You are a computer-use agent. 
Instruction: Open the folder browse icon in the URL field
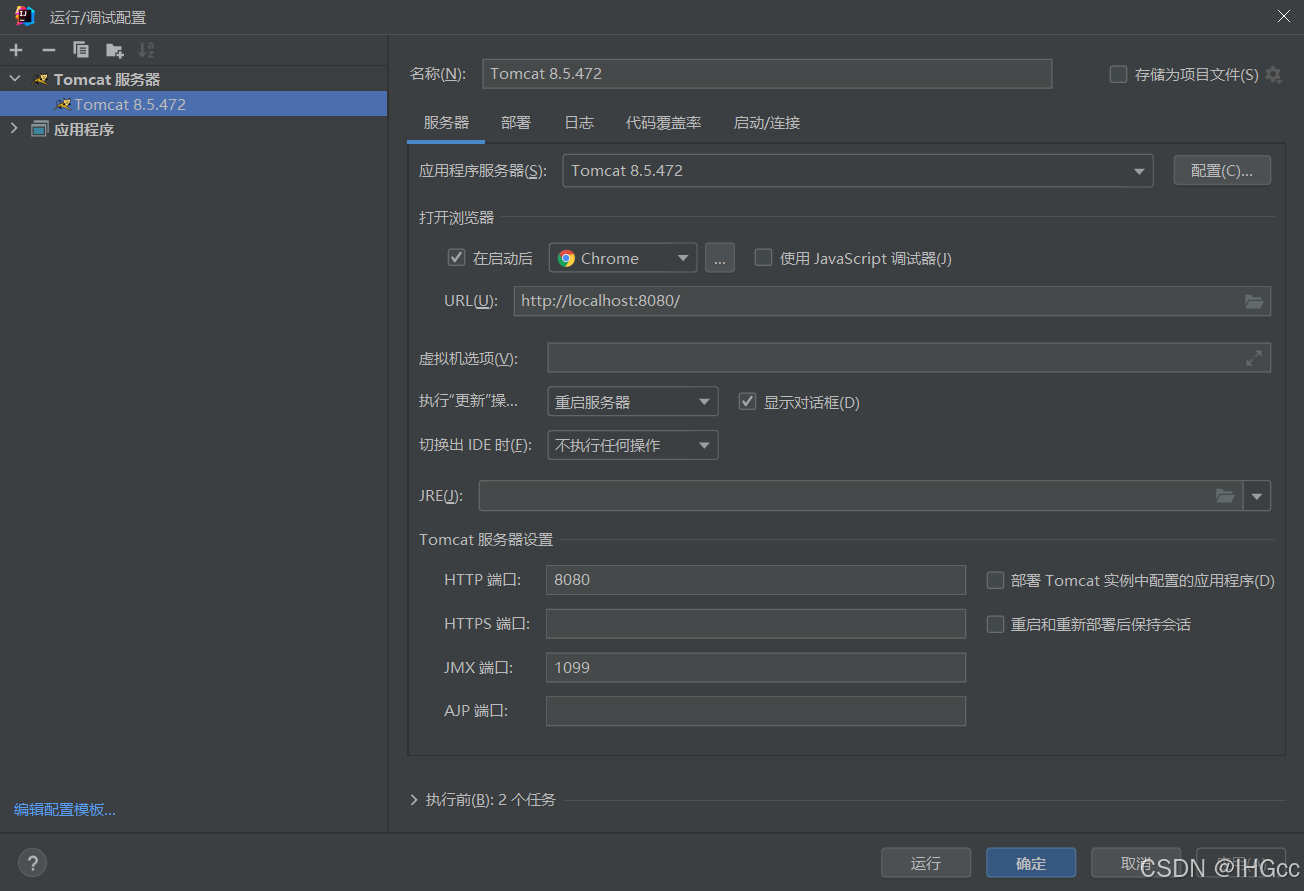[1254, 301]
